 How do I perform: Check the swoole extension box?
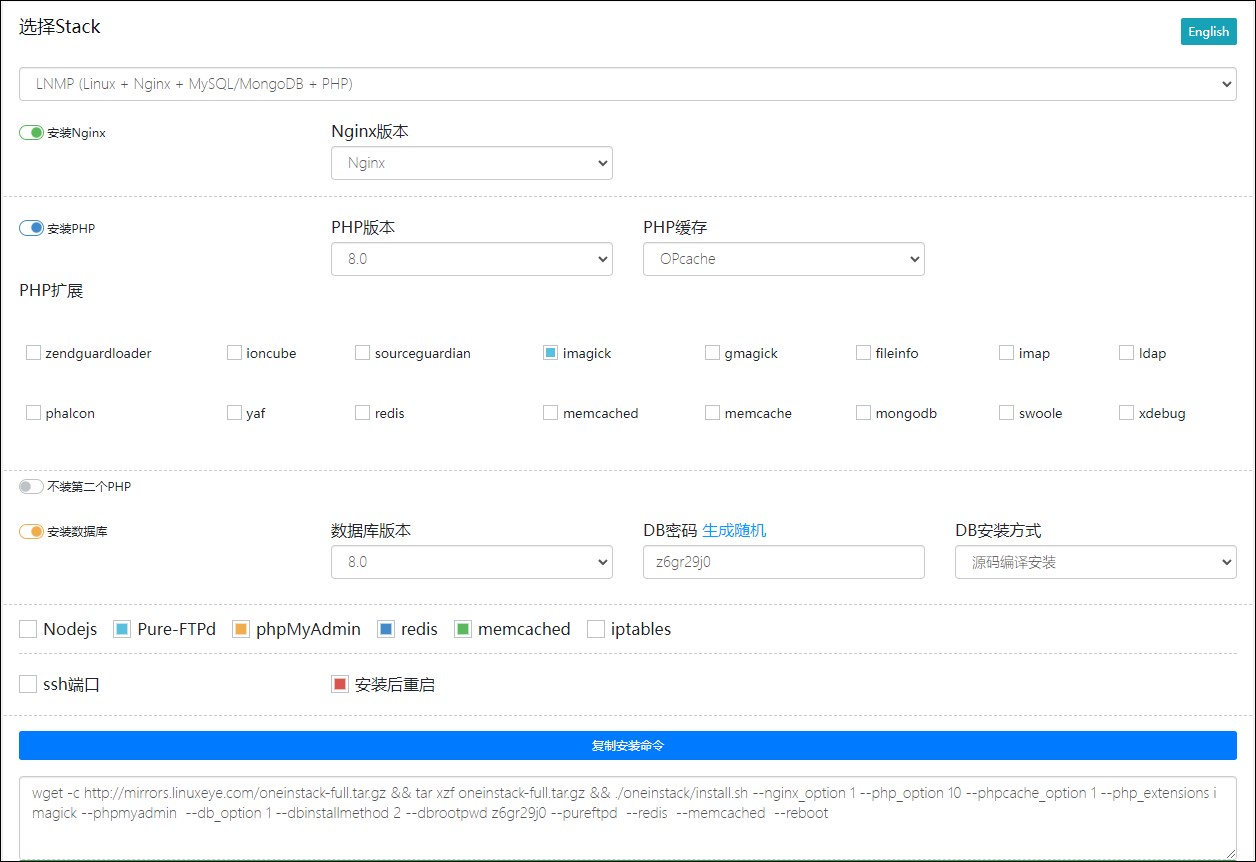click(1006, 413)
